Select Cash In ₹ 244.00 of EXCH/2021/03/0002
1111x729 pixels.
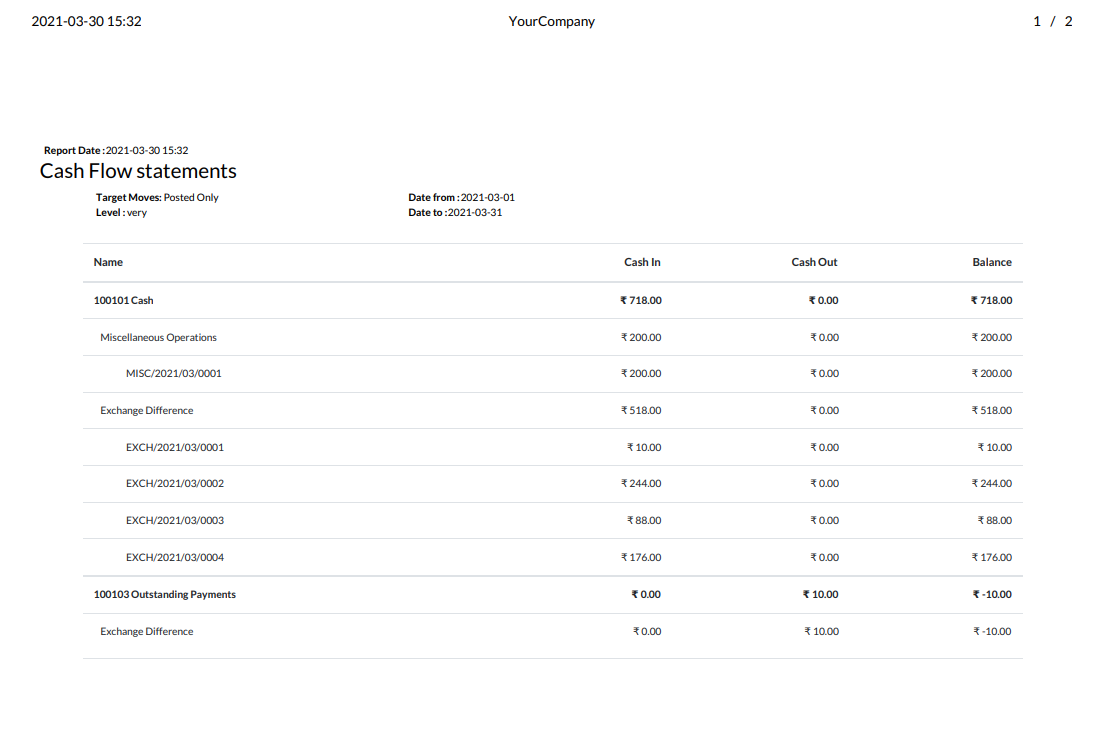[x=641, y=483]
